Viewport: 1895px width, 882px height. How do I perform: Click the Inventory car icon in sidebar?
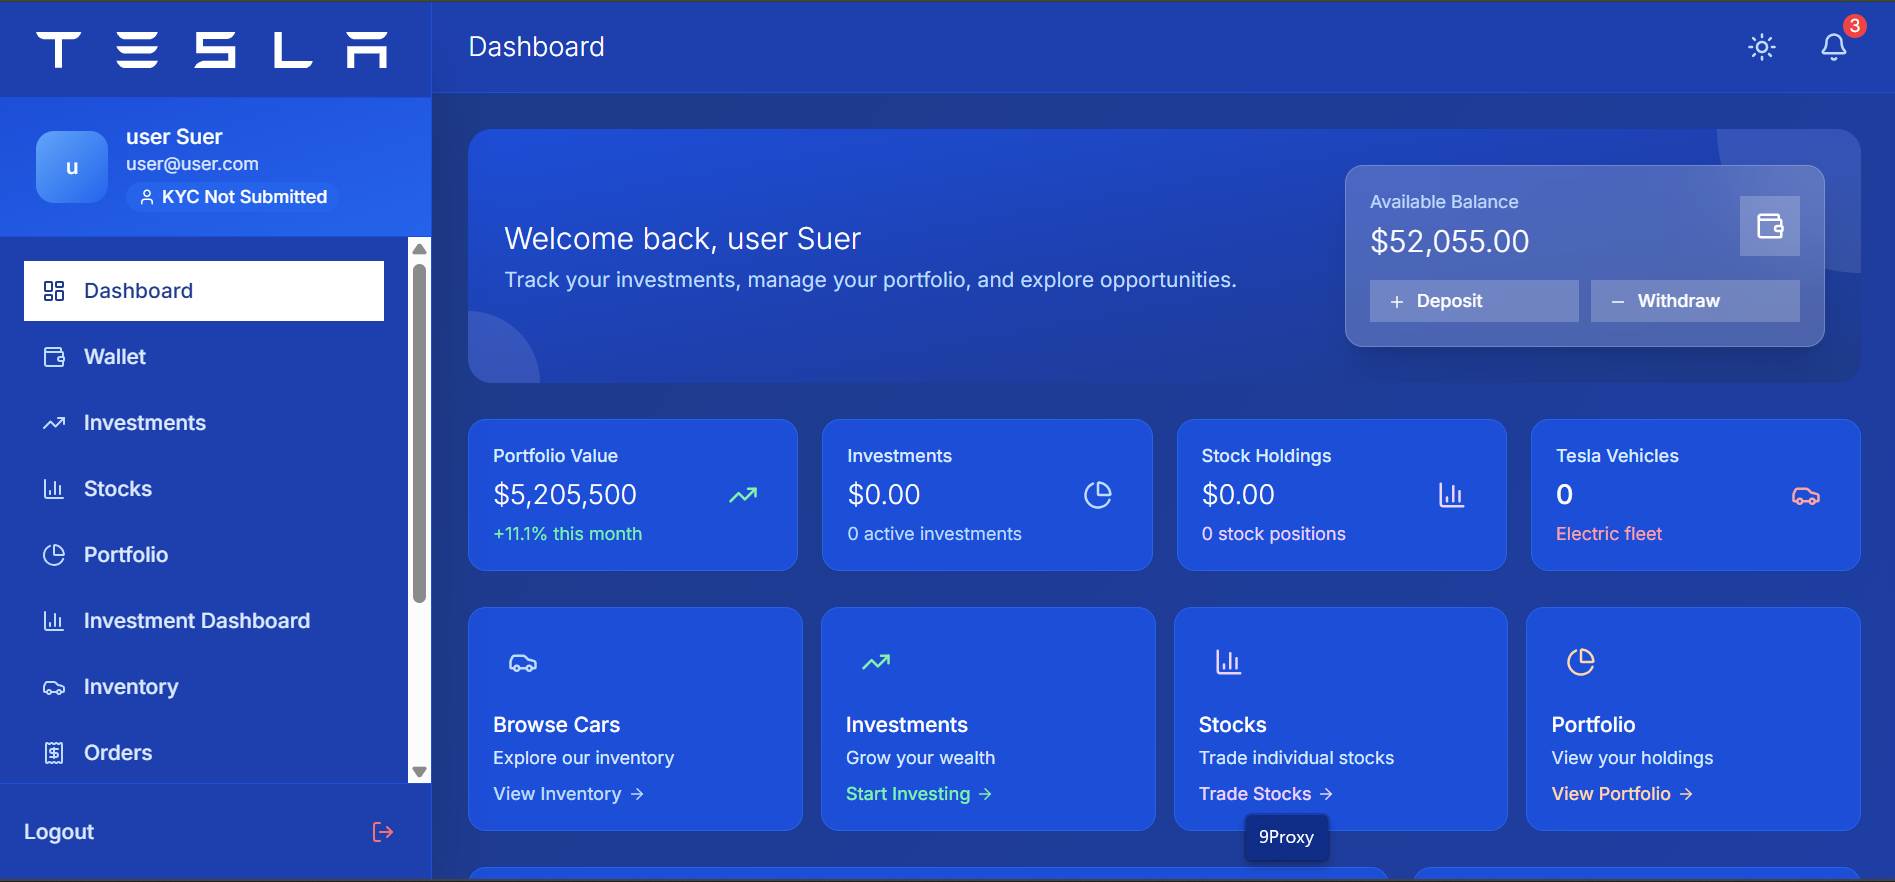point(54,687)
